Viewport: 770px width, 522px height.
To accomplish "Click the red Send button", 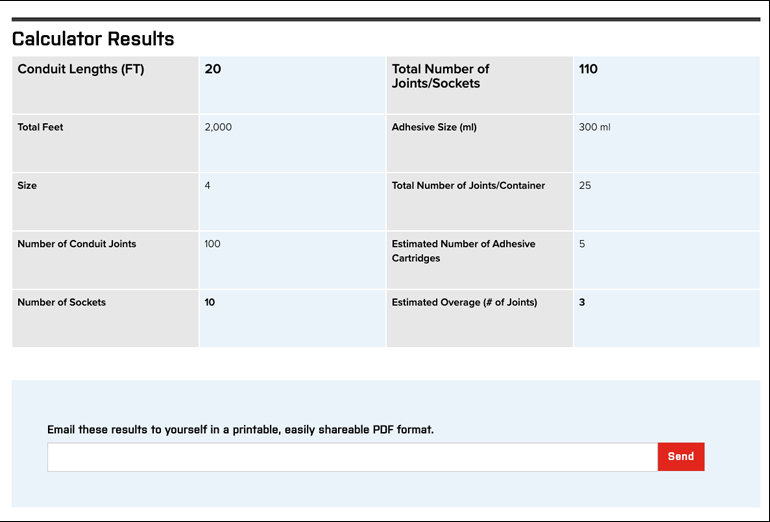I will pyautogui.click(x=681, y=457).
